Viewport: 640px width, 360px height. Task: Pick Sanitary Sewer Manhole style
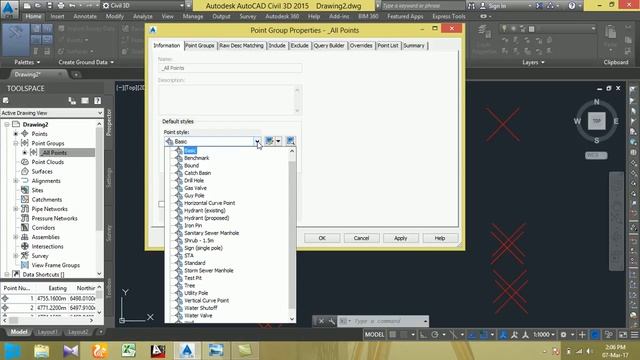pyautogui.click(x=211, y=233)
